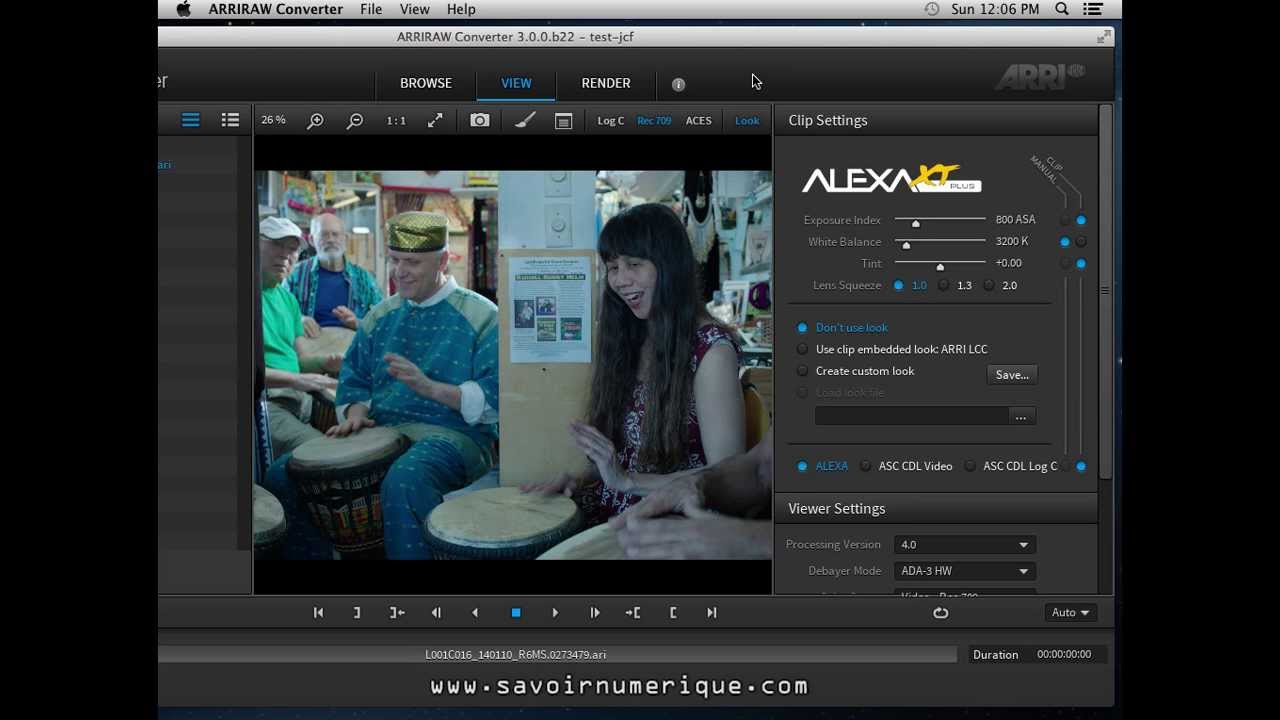The image size is (1280, 720).
Task: Open the Help menu
Action: click(x=461, y=9)
